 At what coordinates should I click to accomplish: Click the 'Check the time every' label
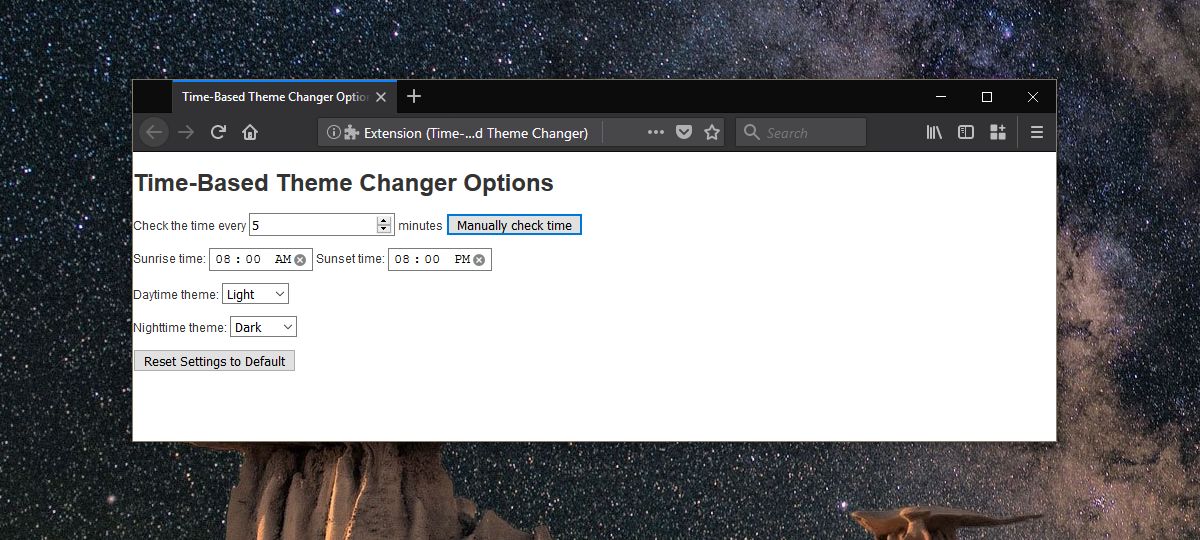click(x=190, y=226)
